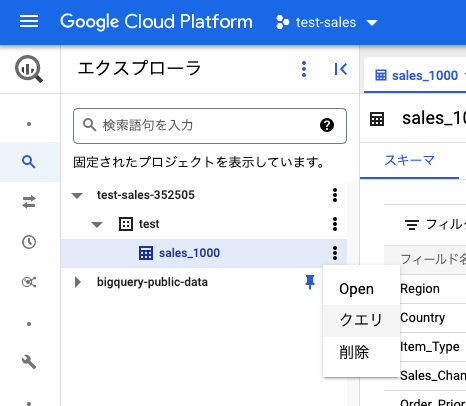Select the test dataset in the tree
The height and width of the screenshot is (406, 466).
149,224
